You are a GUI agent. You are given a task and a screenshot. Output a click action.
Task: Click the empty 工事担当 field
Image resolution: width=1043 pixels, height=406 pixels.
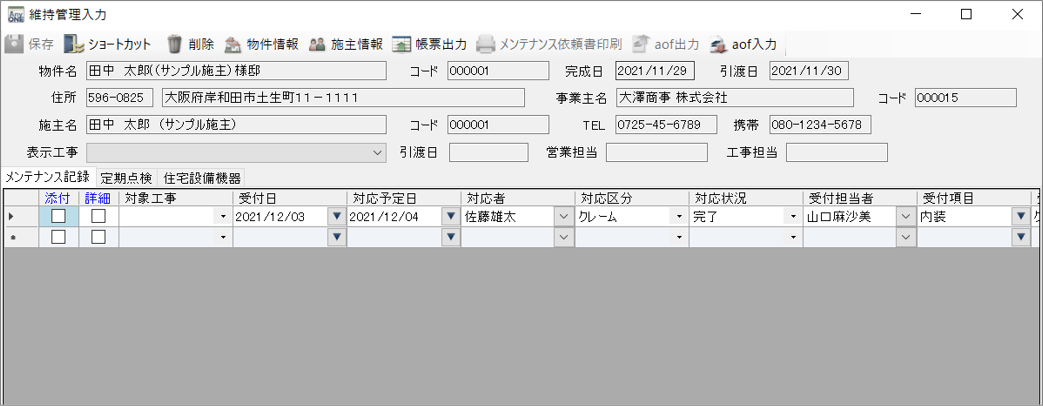[x=837, y=152]
